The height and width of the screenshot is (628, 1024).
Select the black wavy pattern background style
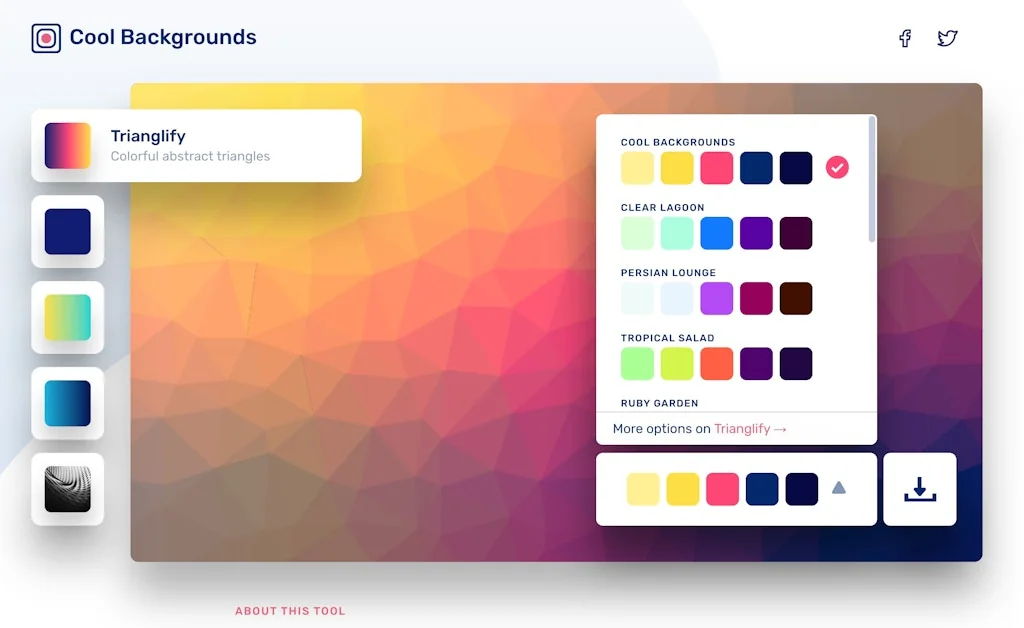click(67, 489)
